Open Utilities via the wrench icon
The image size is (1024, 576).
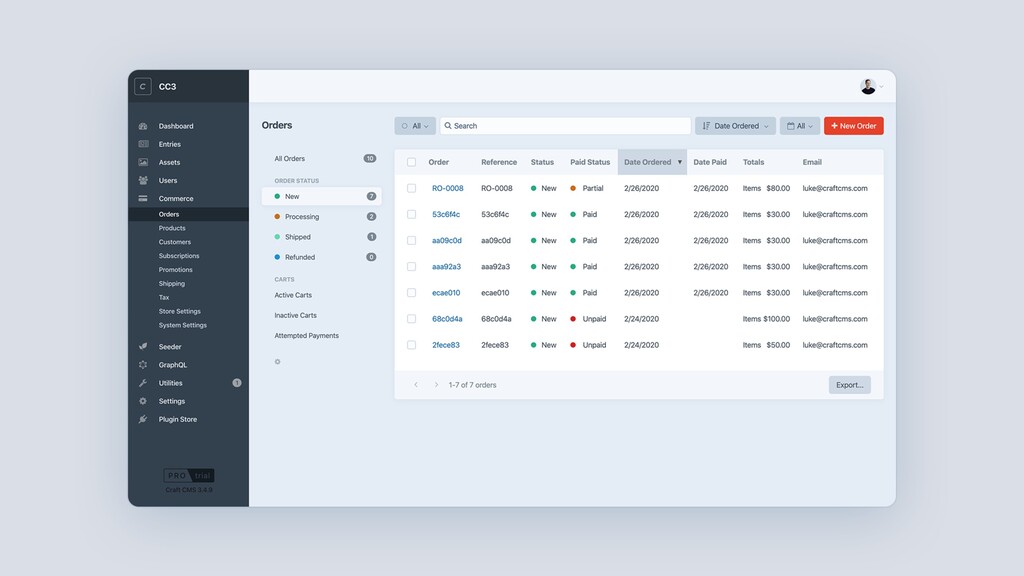point(143,383)
